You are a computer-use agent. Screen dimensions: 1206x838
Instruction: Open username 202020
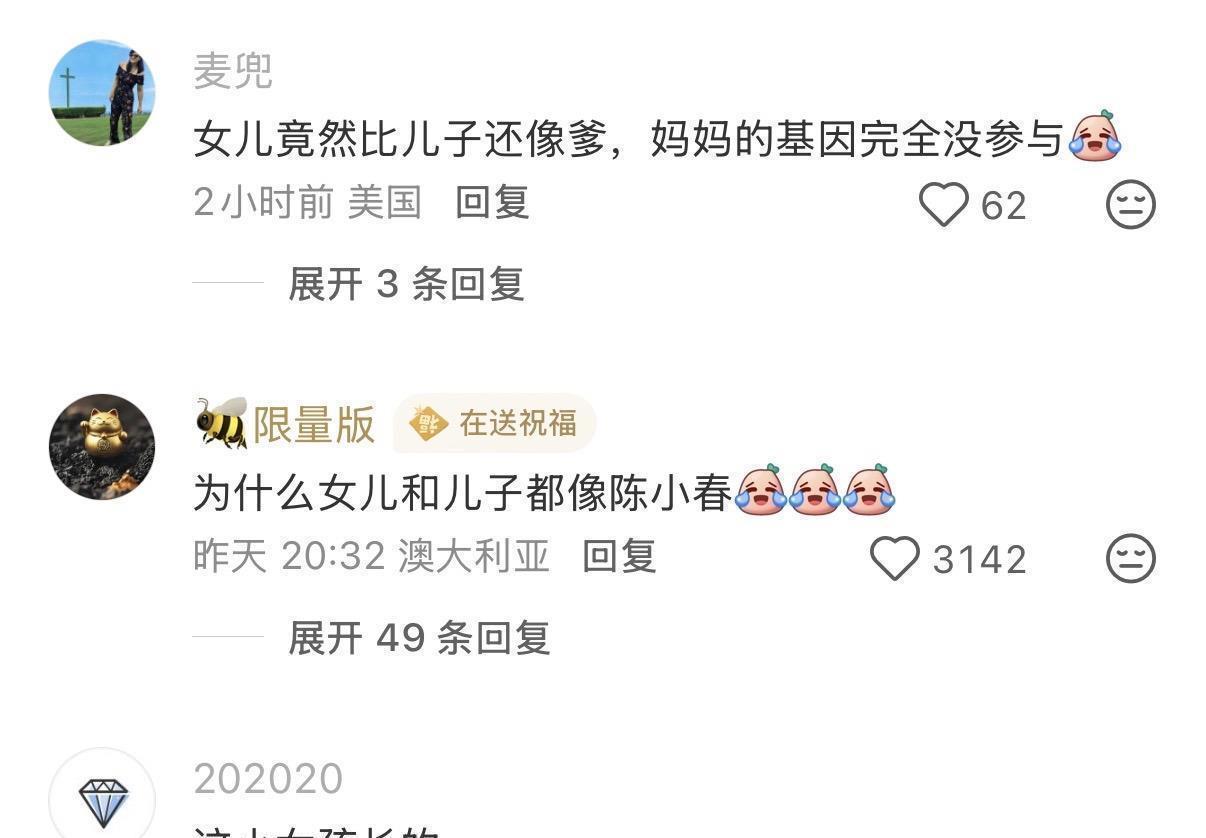[x=268, y=778]
